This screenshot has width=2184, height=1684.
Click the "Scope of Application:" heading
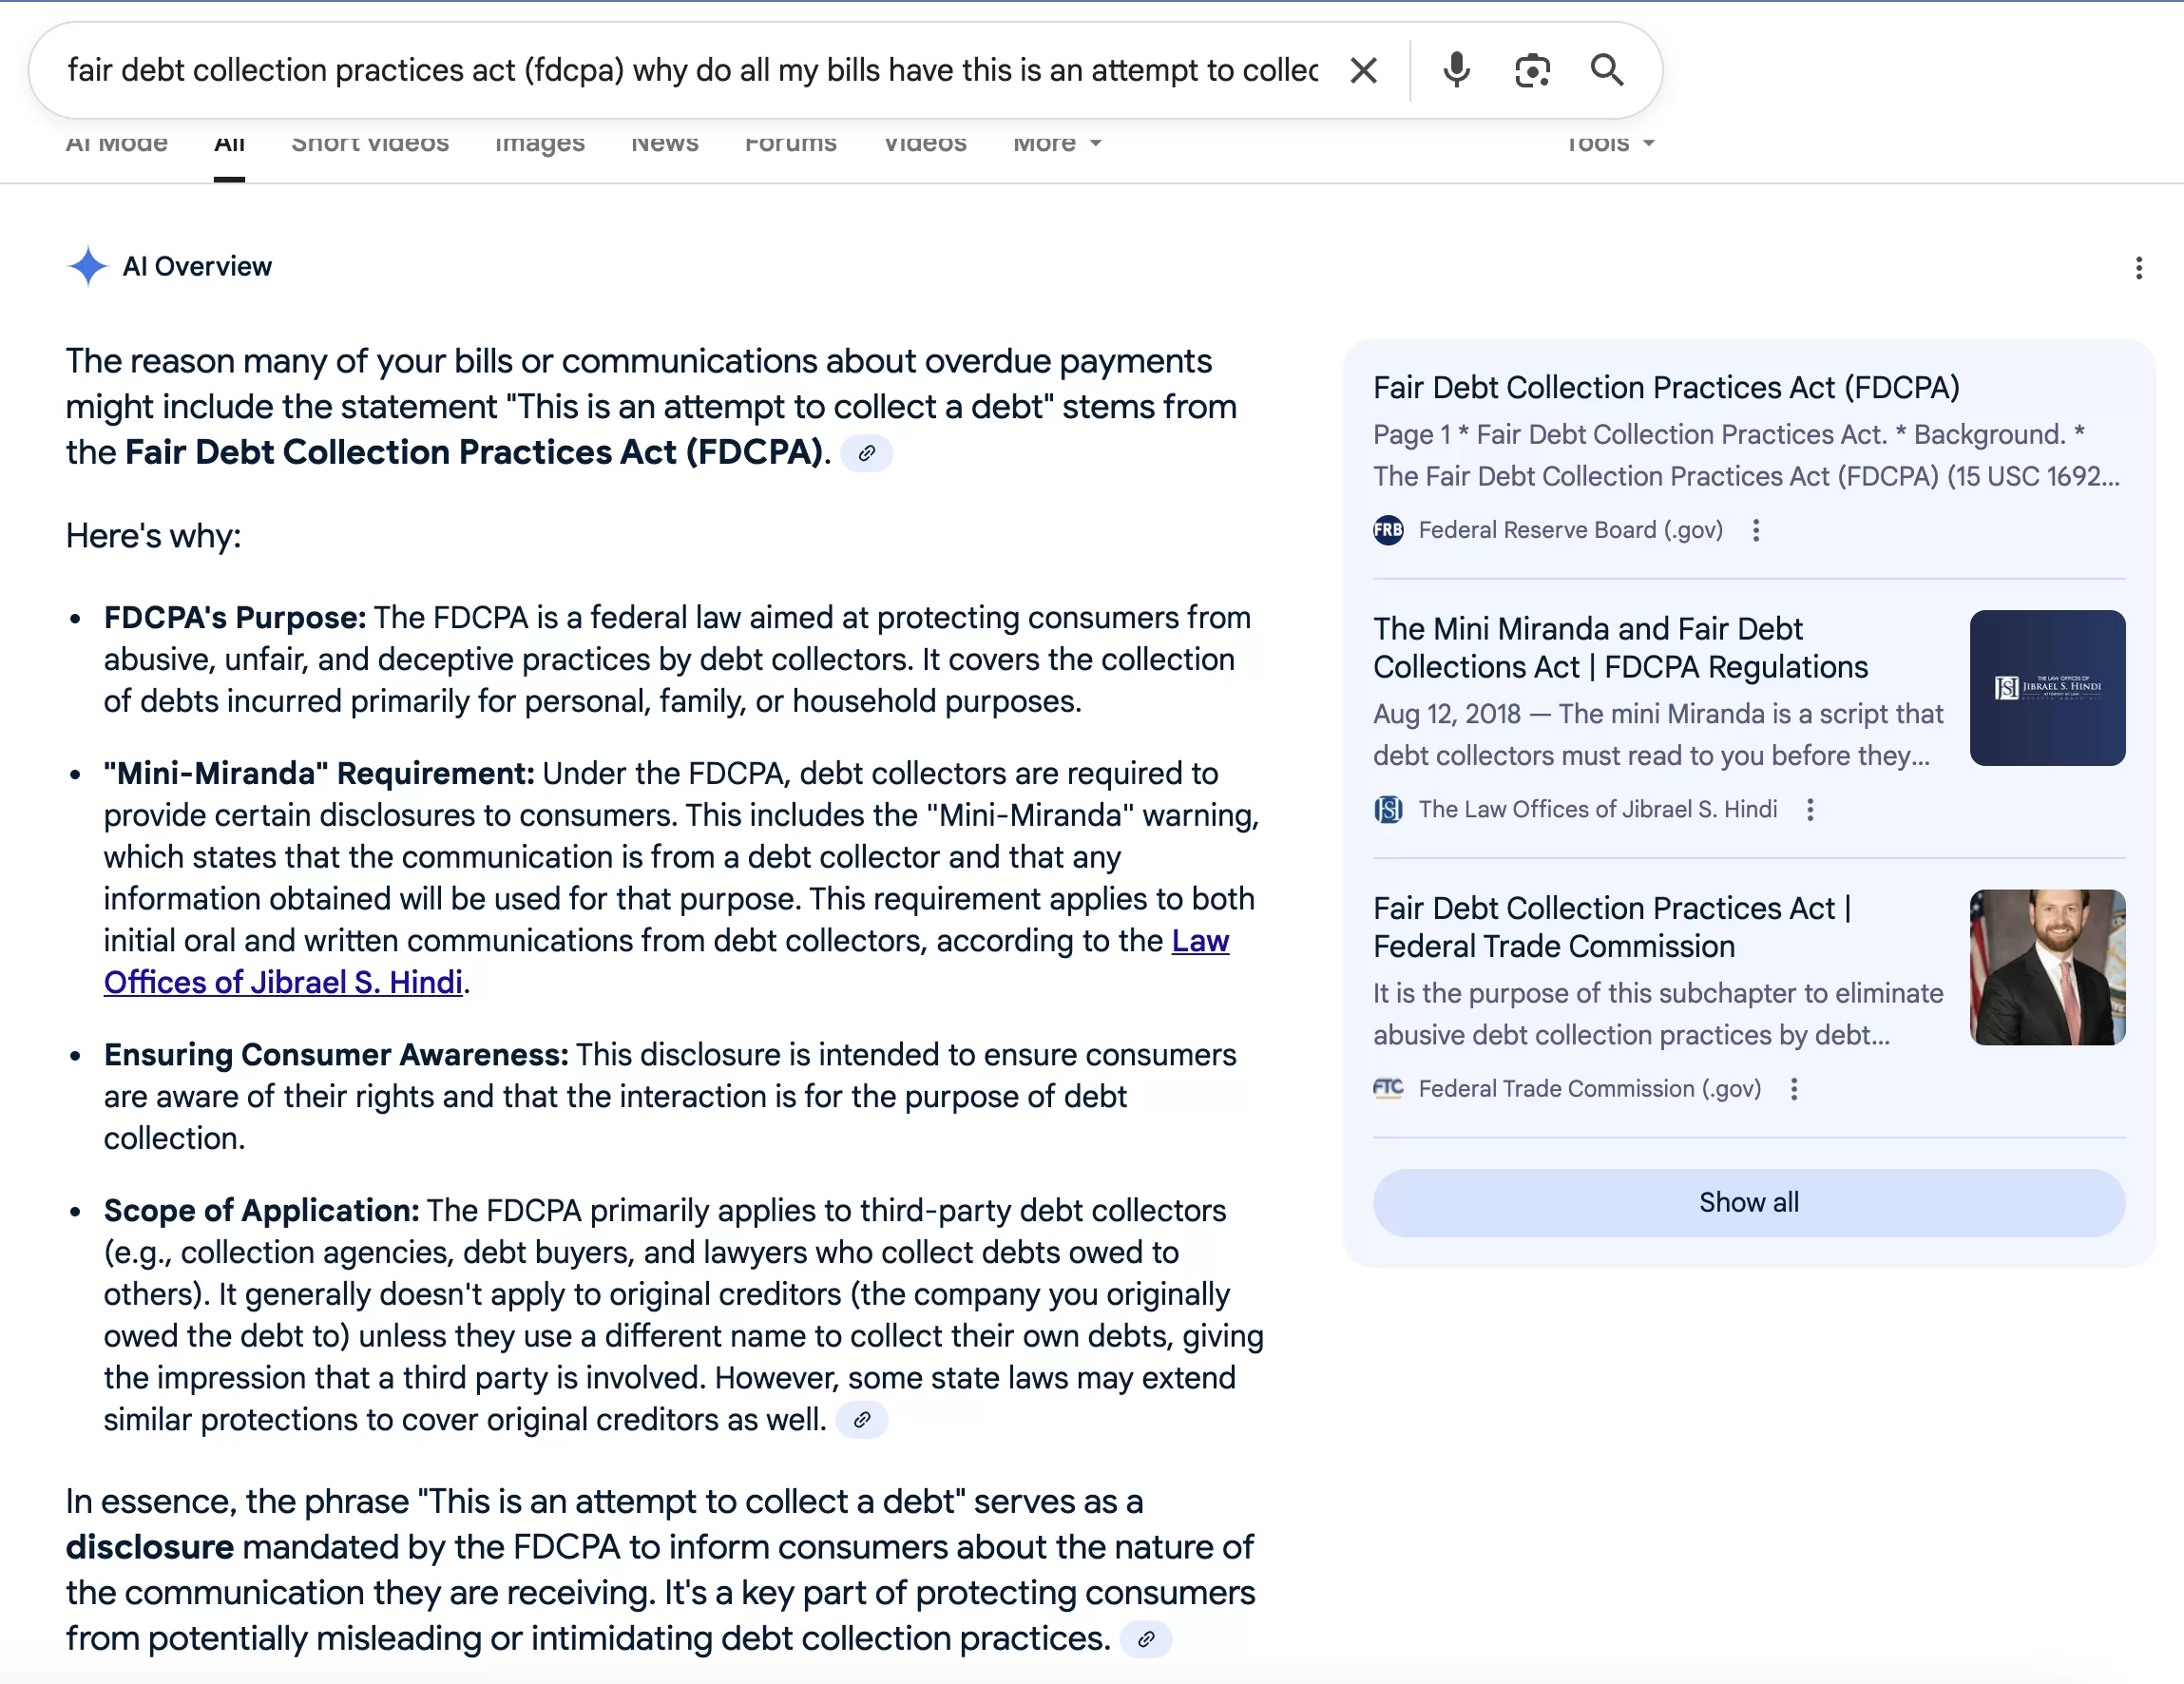click(x=261, y=1211)
